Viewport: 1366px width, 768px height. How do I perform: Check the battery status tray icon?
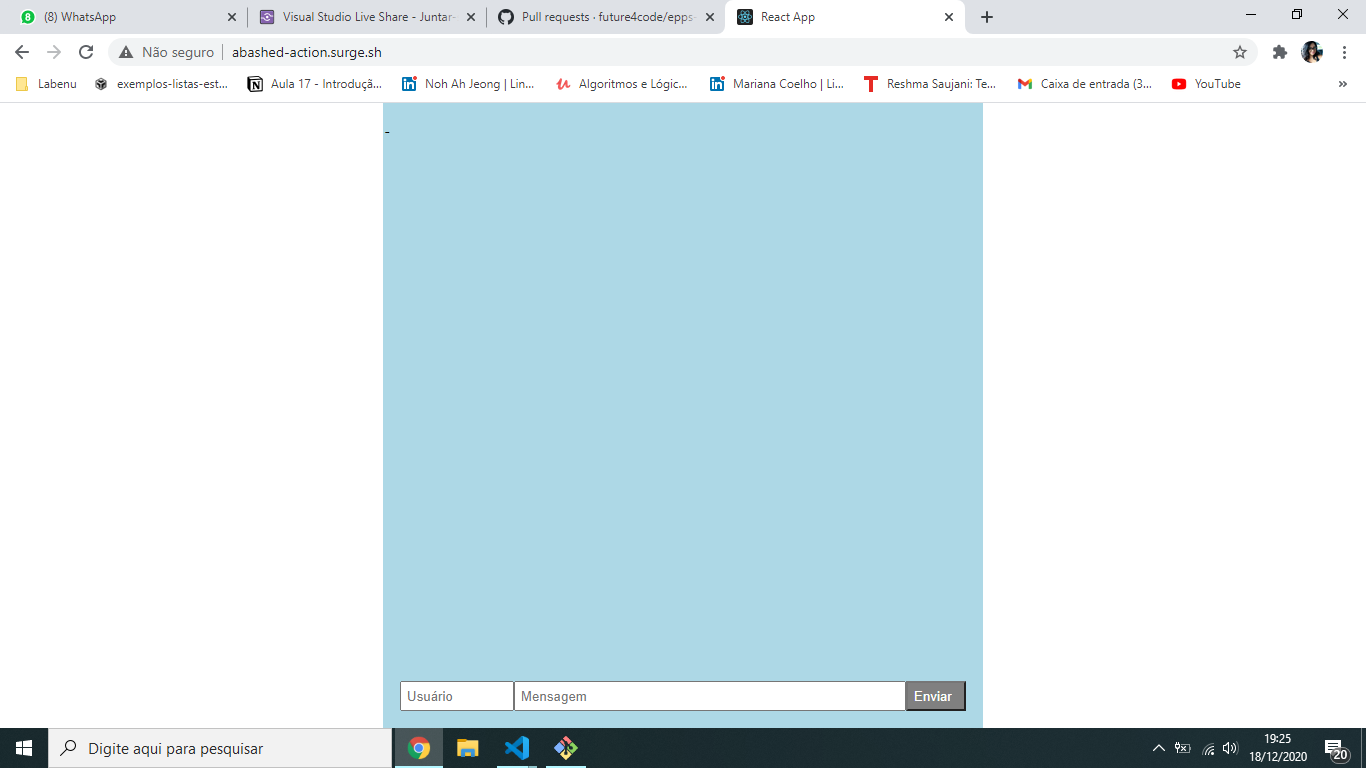1183,748
